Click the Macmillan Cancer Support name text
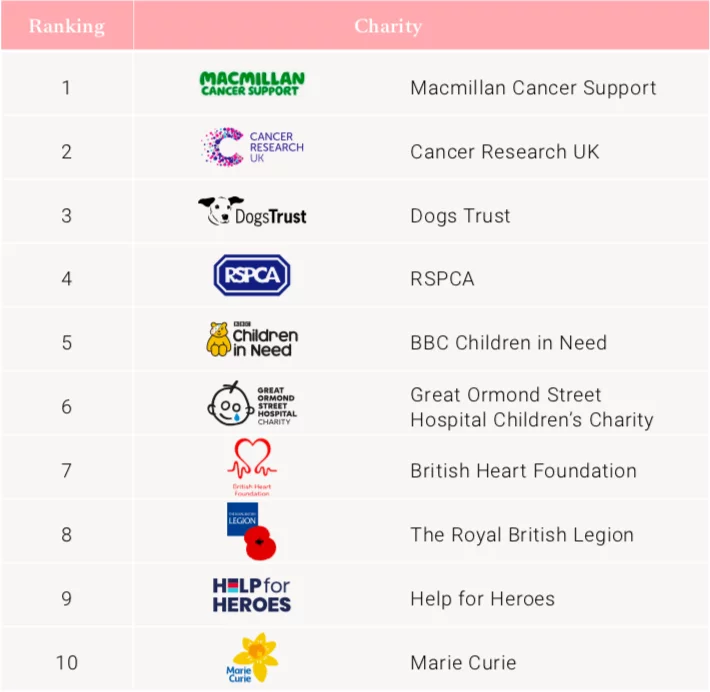Screen dimensions: 710x692 tap(533, 88)
